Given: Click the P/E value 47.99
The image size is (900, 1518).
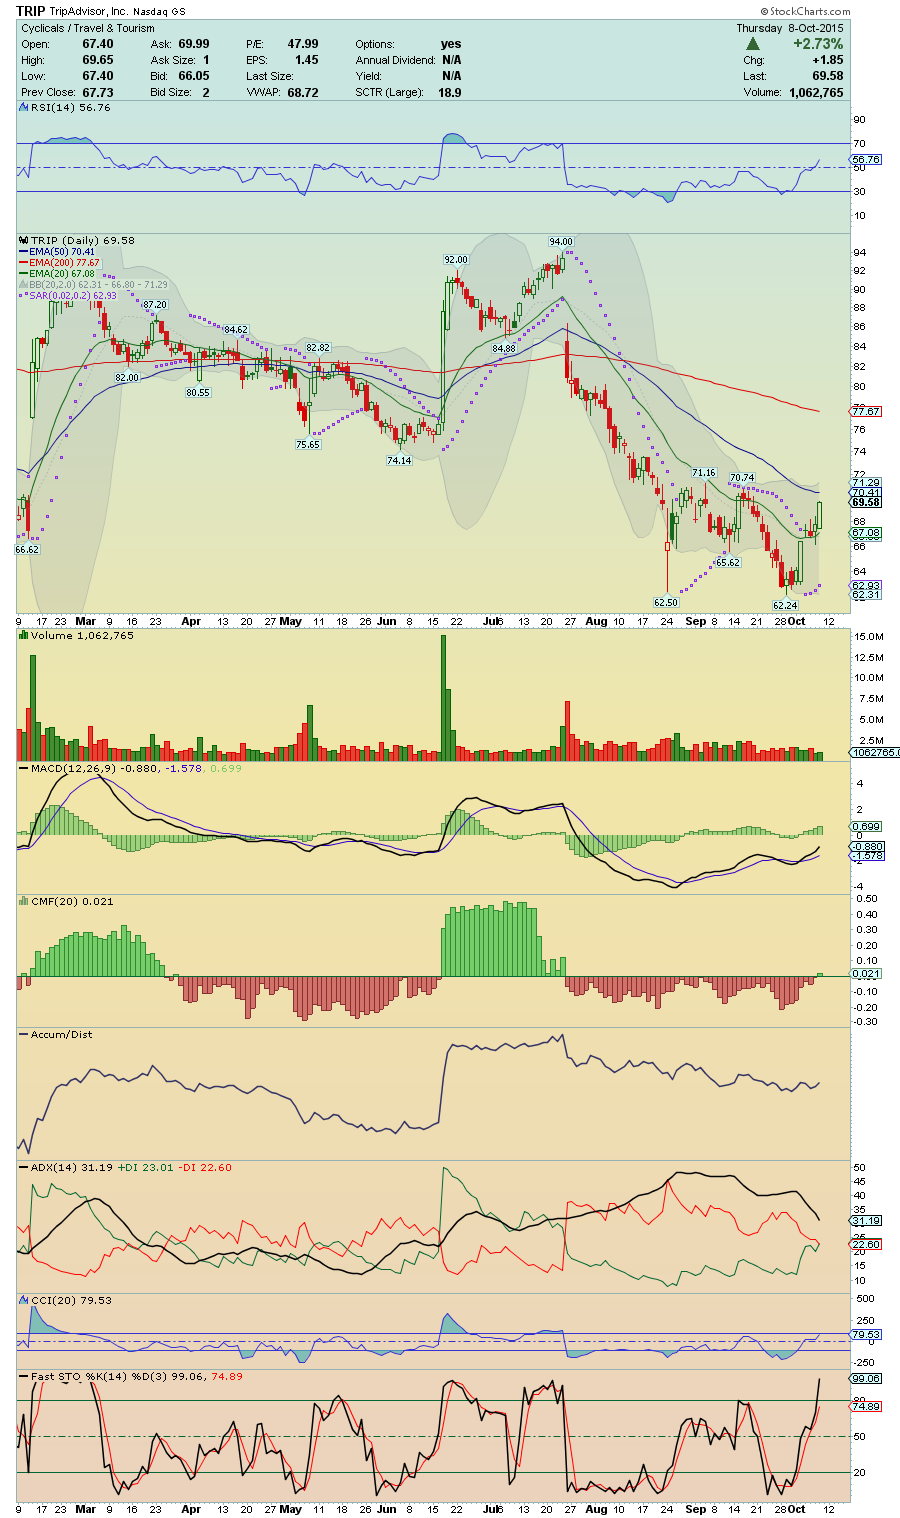Looking at the screenshot, I should (303, 44).
